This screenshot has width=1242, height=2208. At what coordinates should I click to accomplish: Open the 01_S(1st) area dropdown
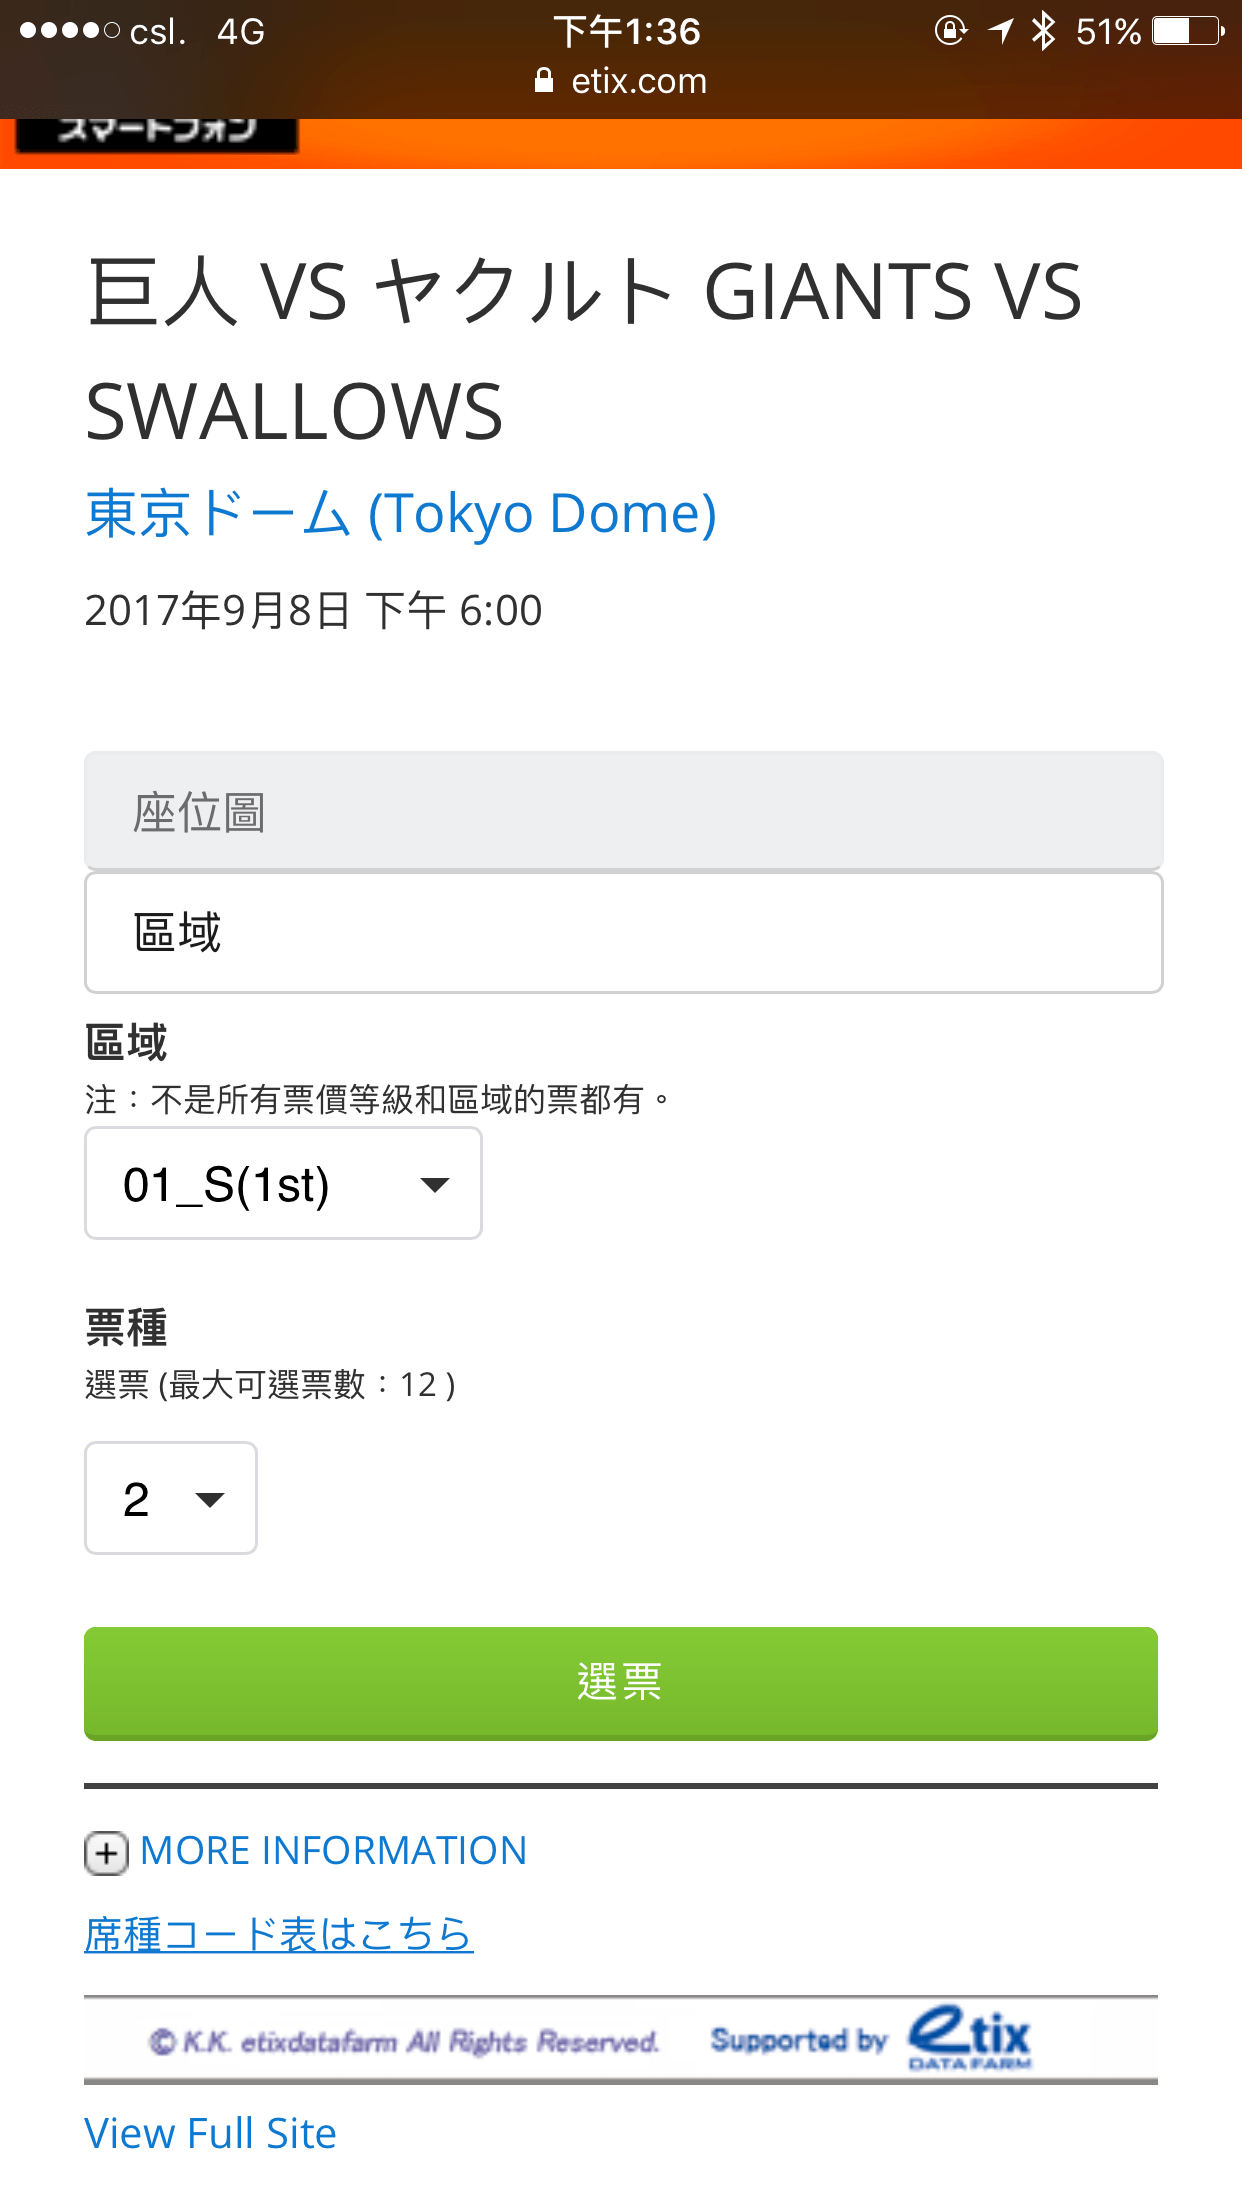283,1184
